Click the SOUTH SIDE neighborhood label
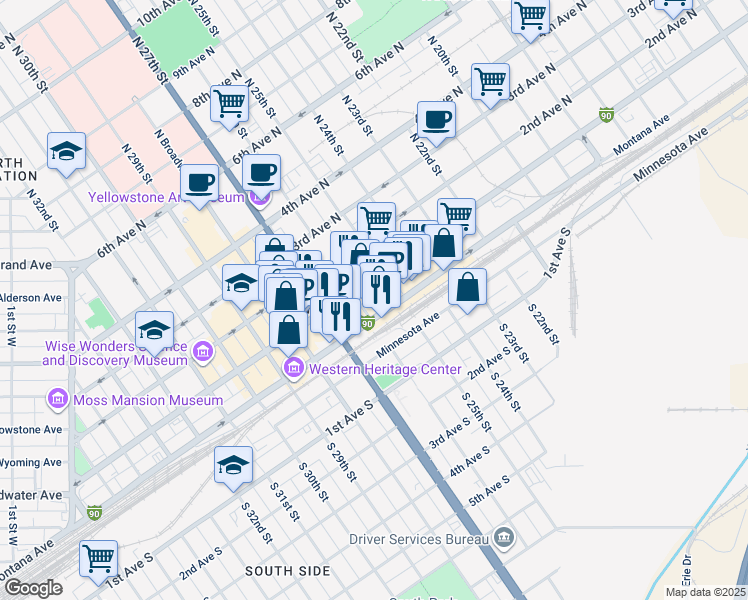Image resolution: width=748 pixels, height=600 pixels. click(288, 571)
